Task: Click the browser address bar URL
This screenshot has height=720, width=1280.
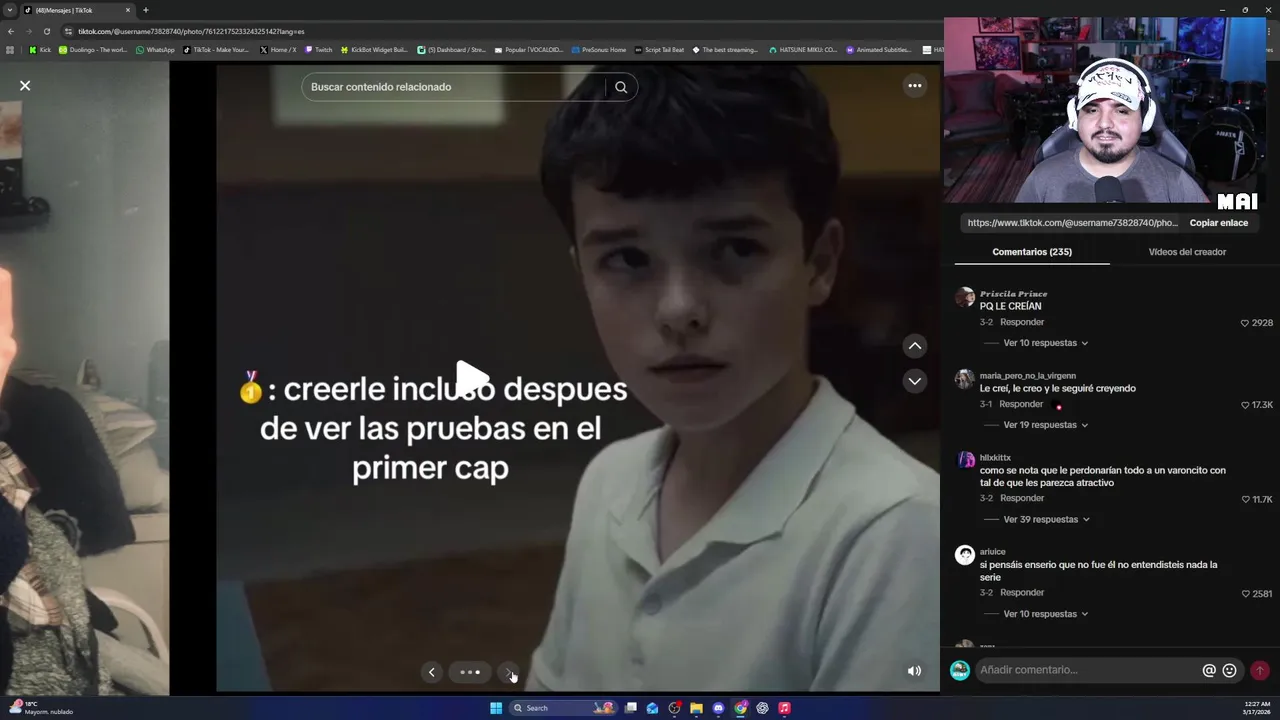Action: click(190, 31)
